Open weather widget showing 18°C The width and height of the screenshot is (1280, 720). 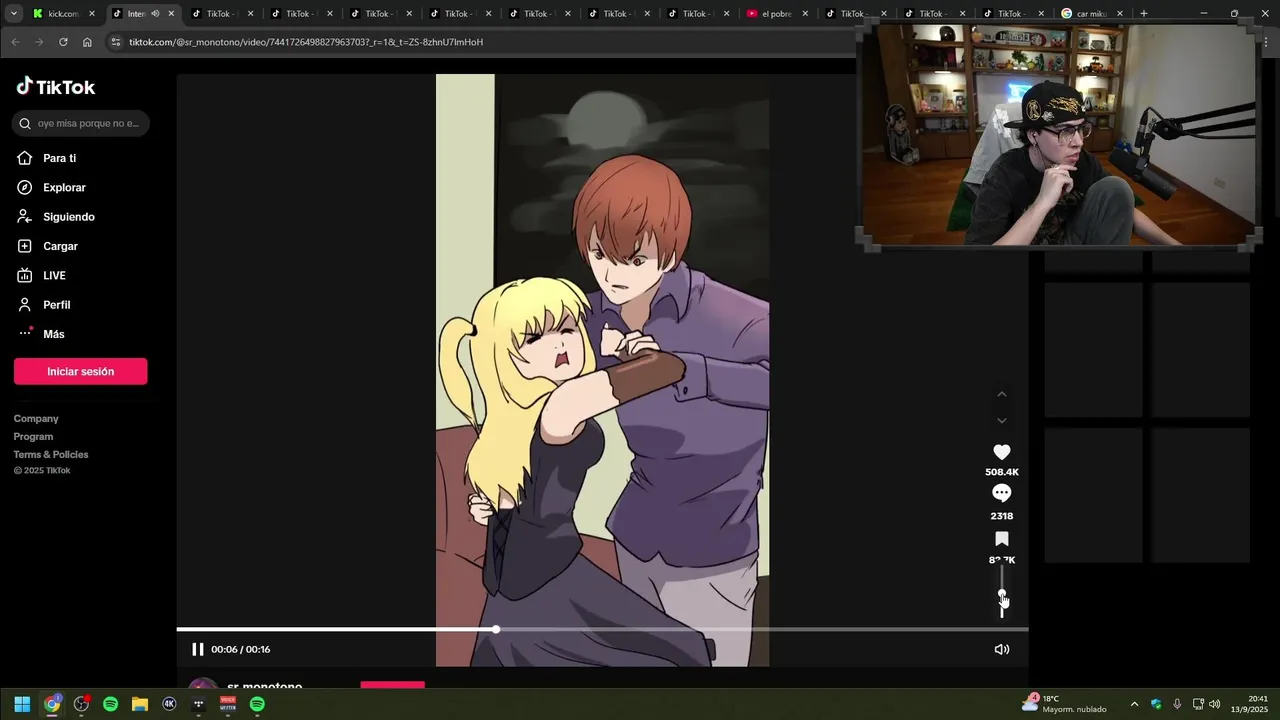point(1065,704)
